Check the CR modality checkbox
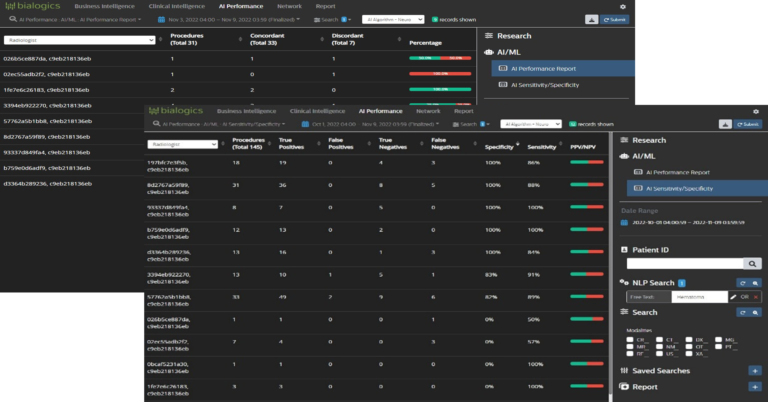The width and height of the screenshot is (768, 402). [x=630, y=339]
